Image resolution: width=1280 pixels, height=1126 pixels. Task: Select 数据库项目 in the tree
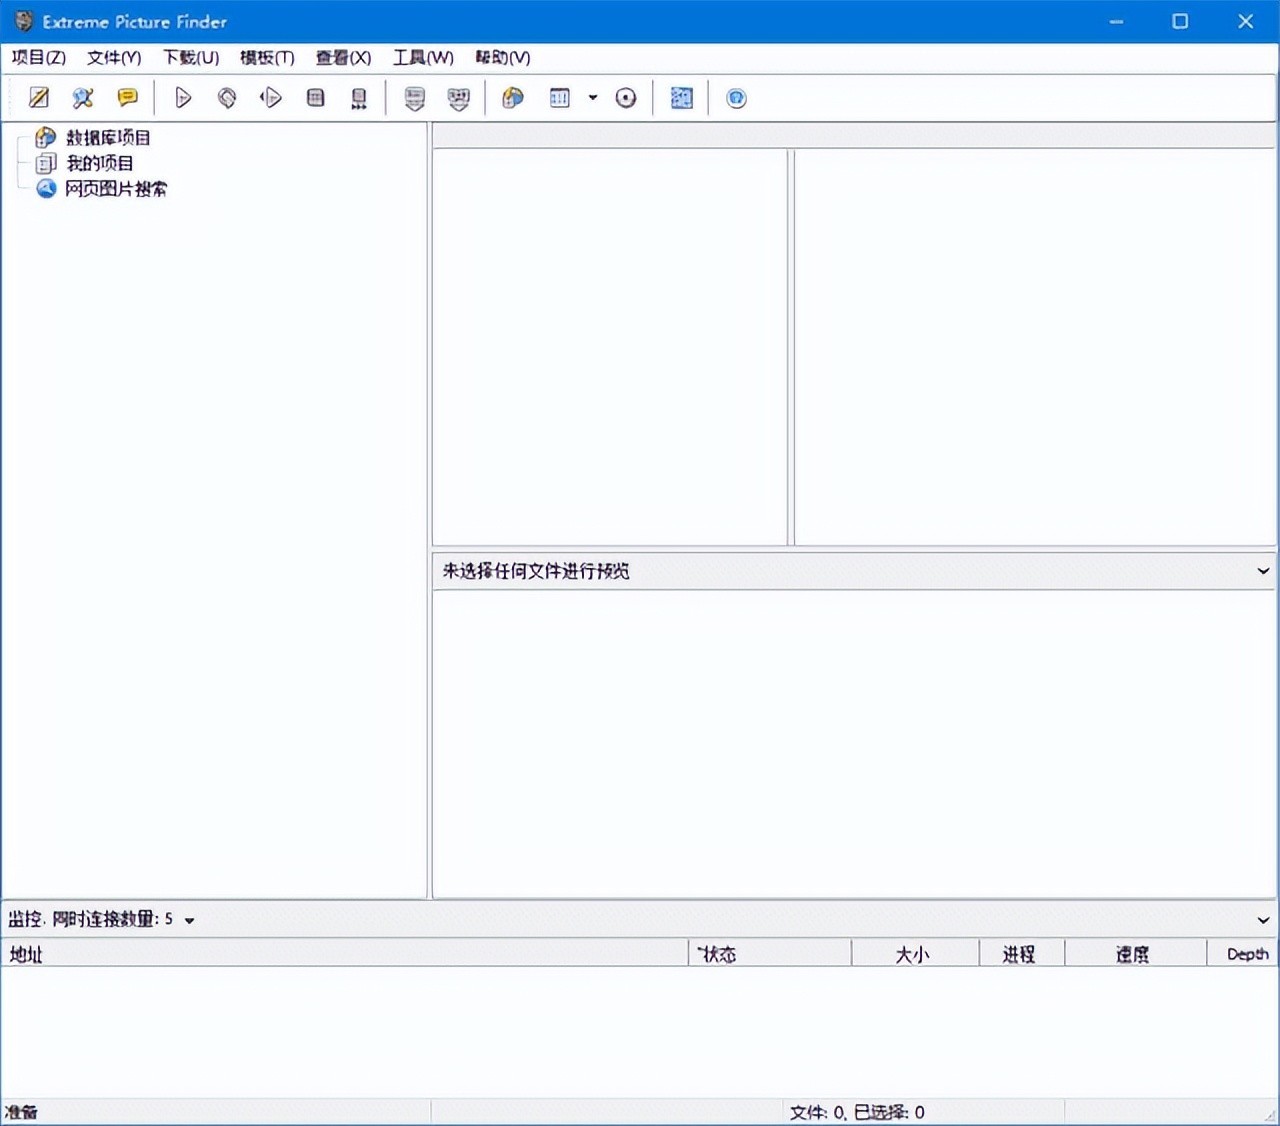108,138
